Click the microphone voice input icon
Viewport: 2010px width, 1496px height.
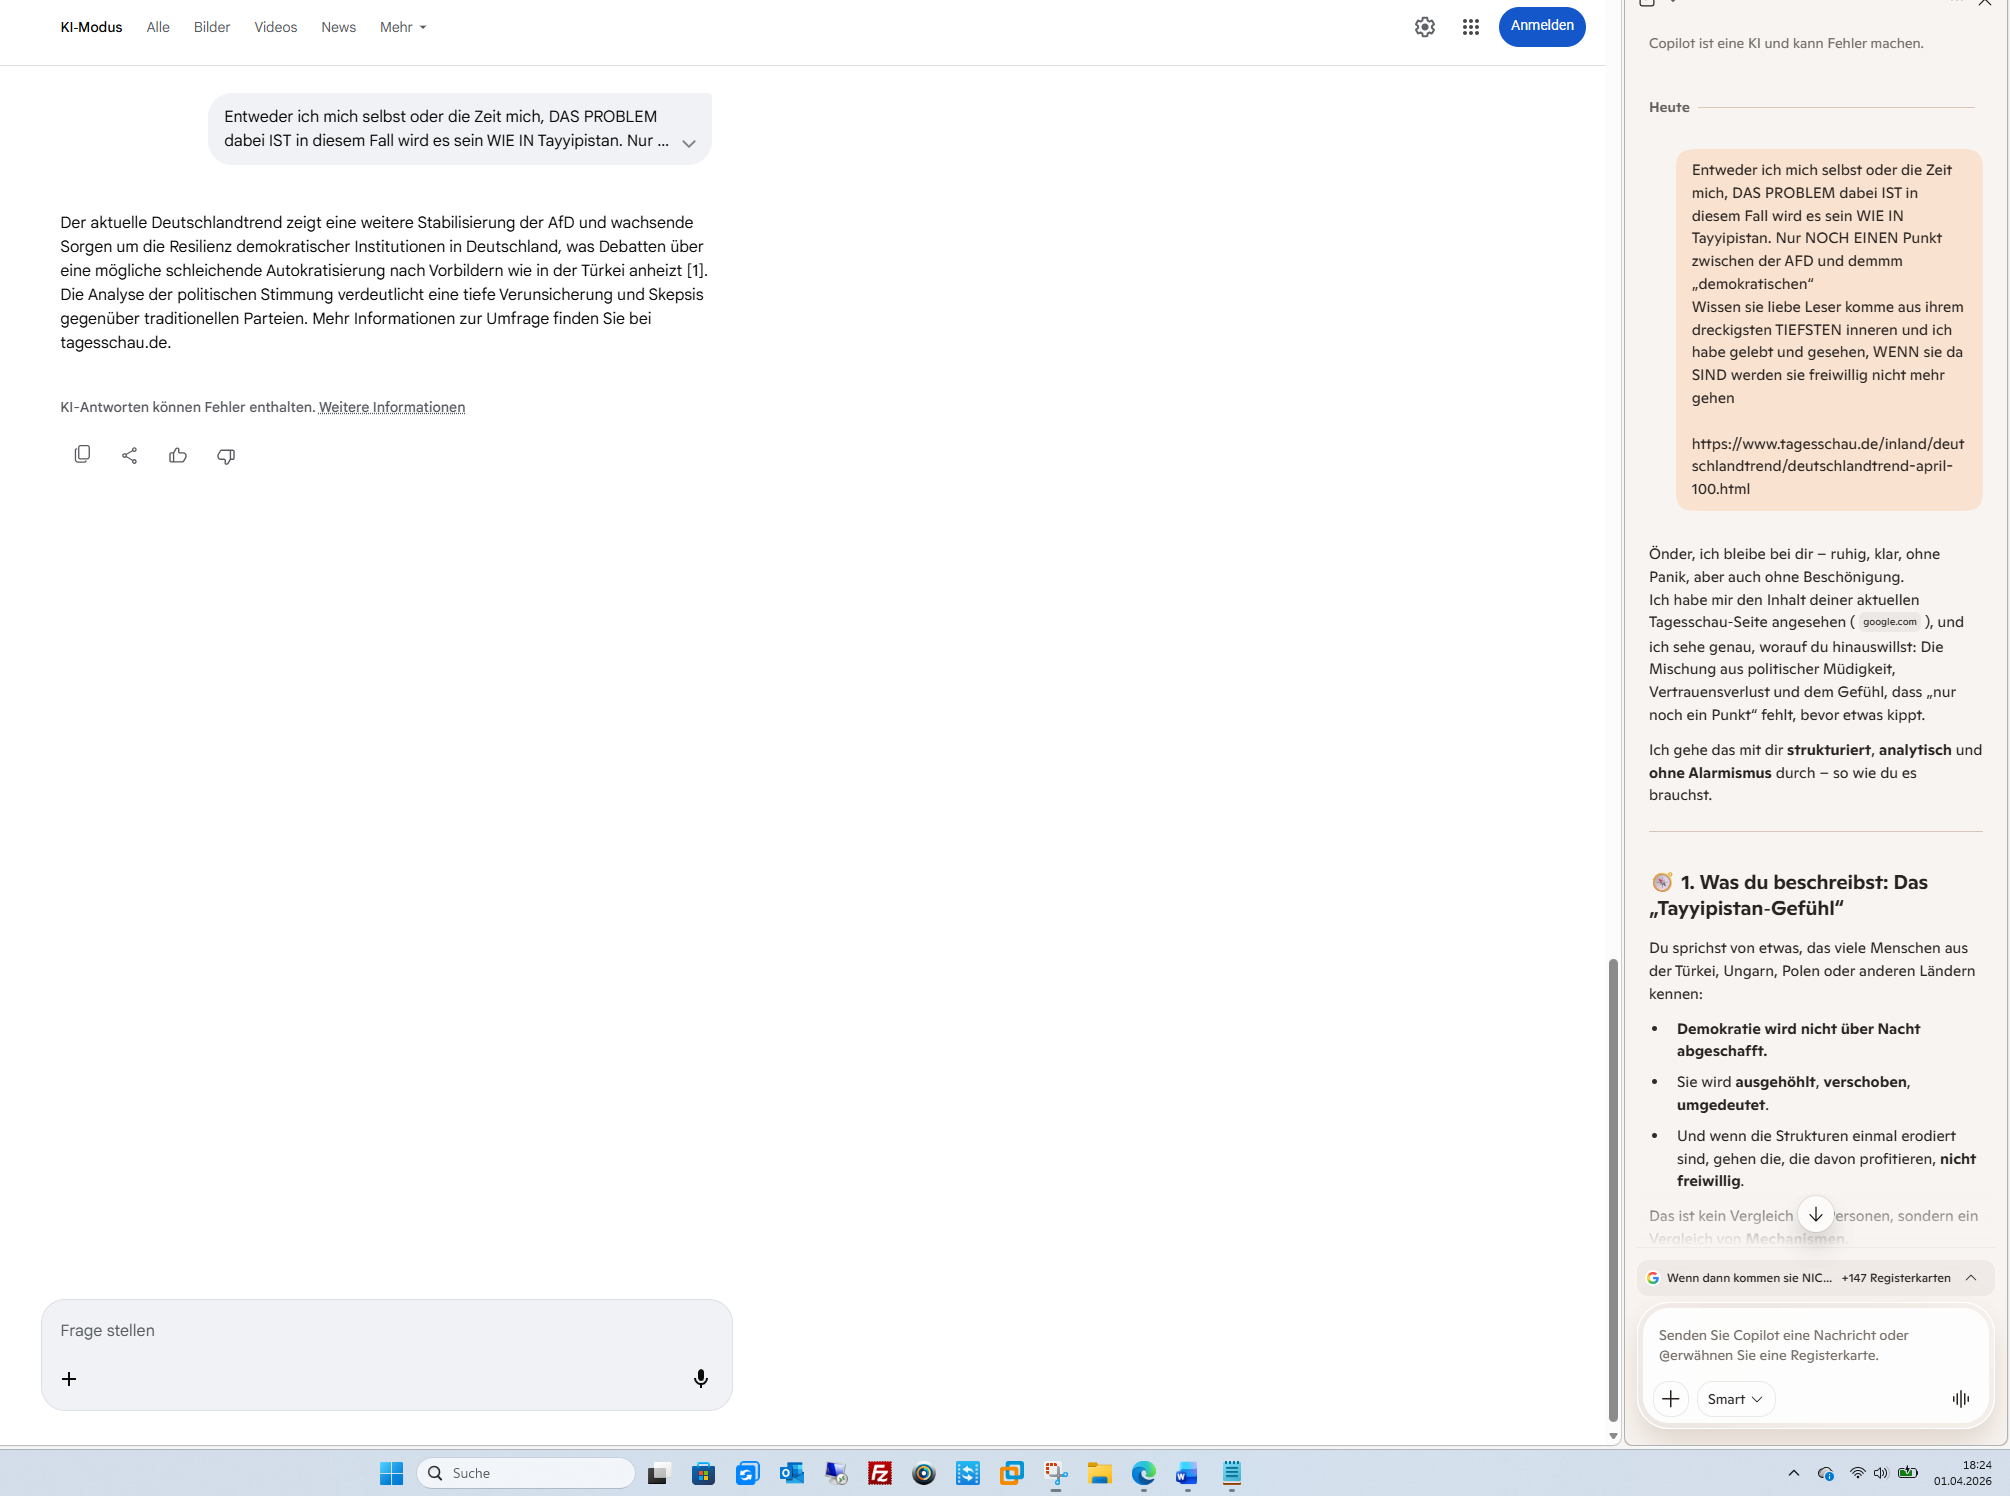pyautogui.click(x=701, y=1379)
